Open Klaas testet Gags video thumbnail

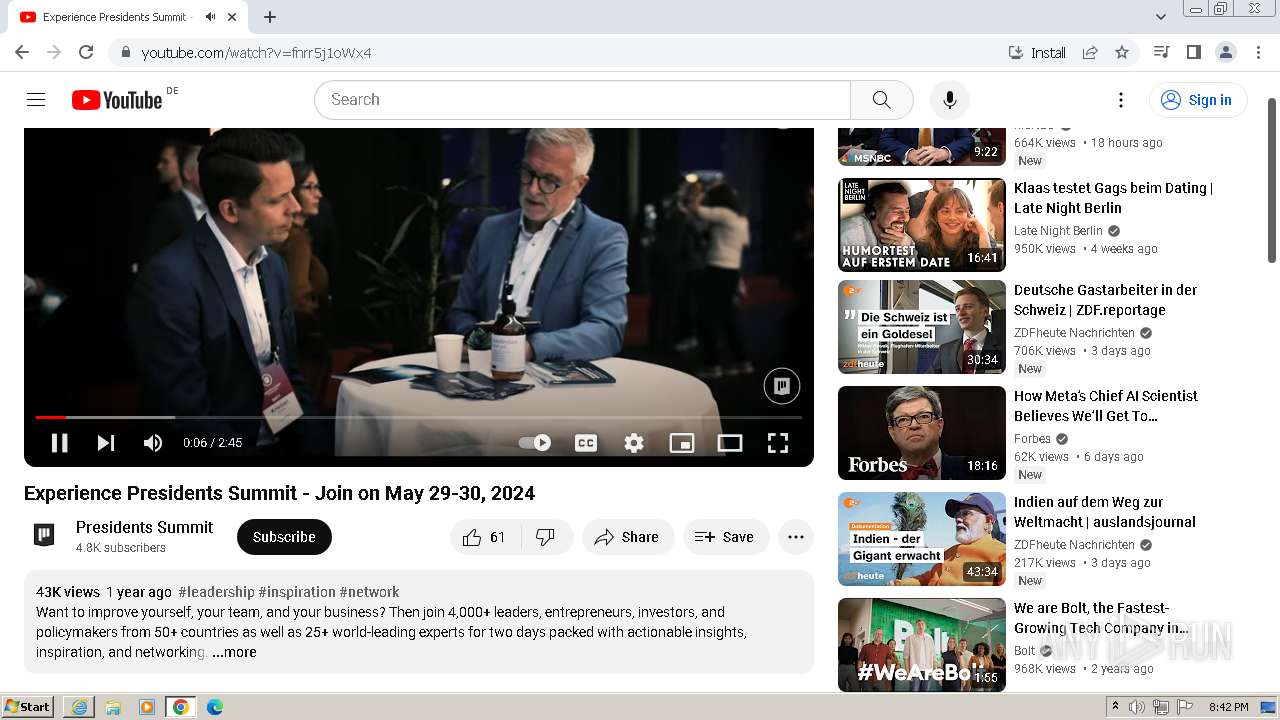click(922, 225)
